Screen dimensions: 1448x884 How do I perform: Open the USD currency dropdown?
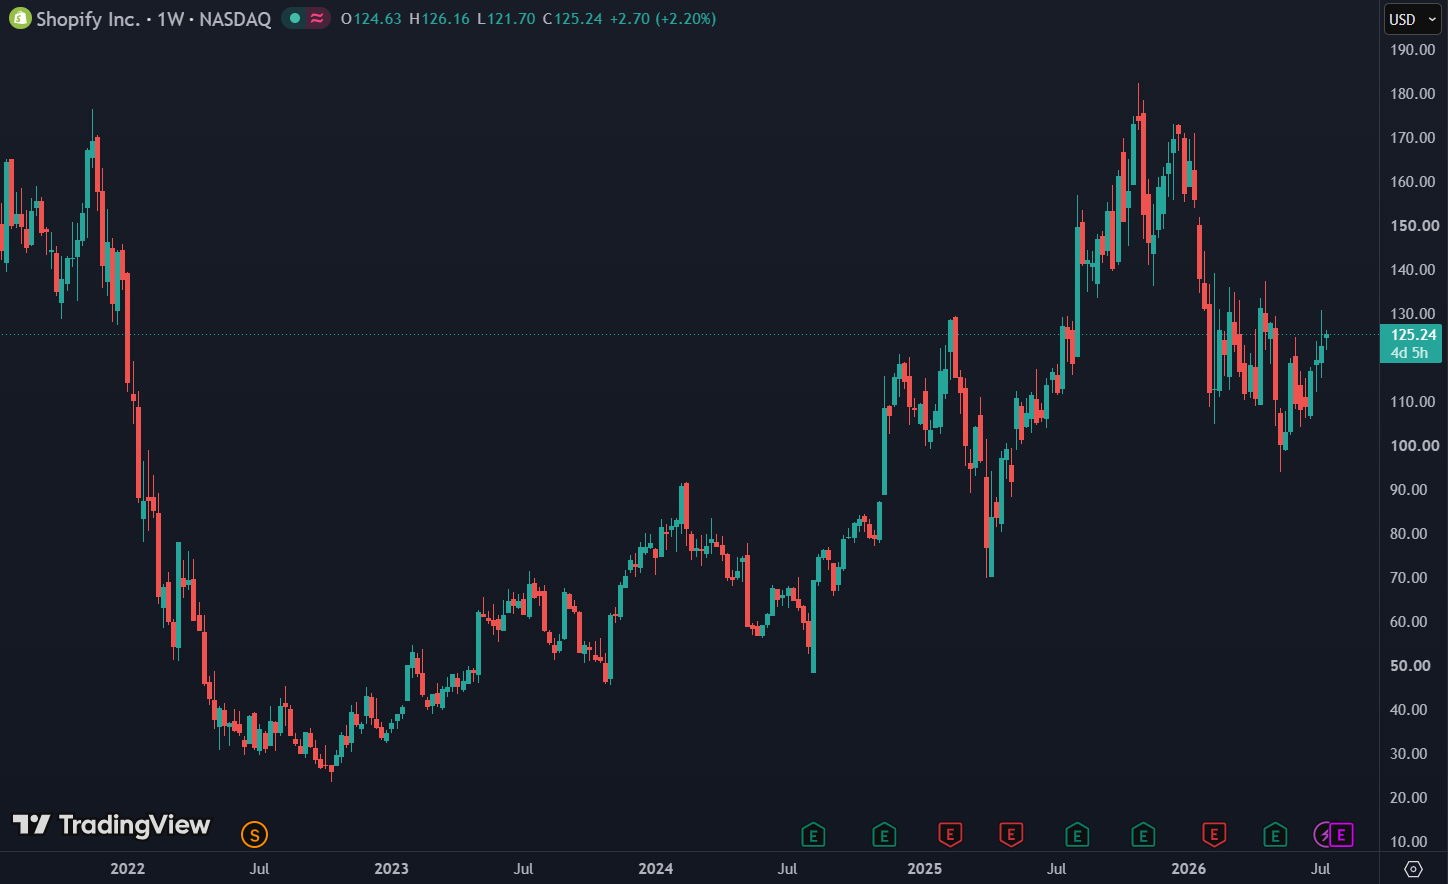(1412, 19)
